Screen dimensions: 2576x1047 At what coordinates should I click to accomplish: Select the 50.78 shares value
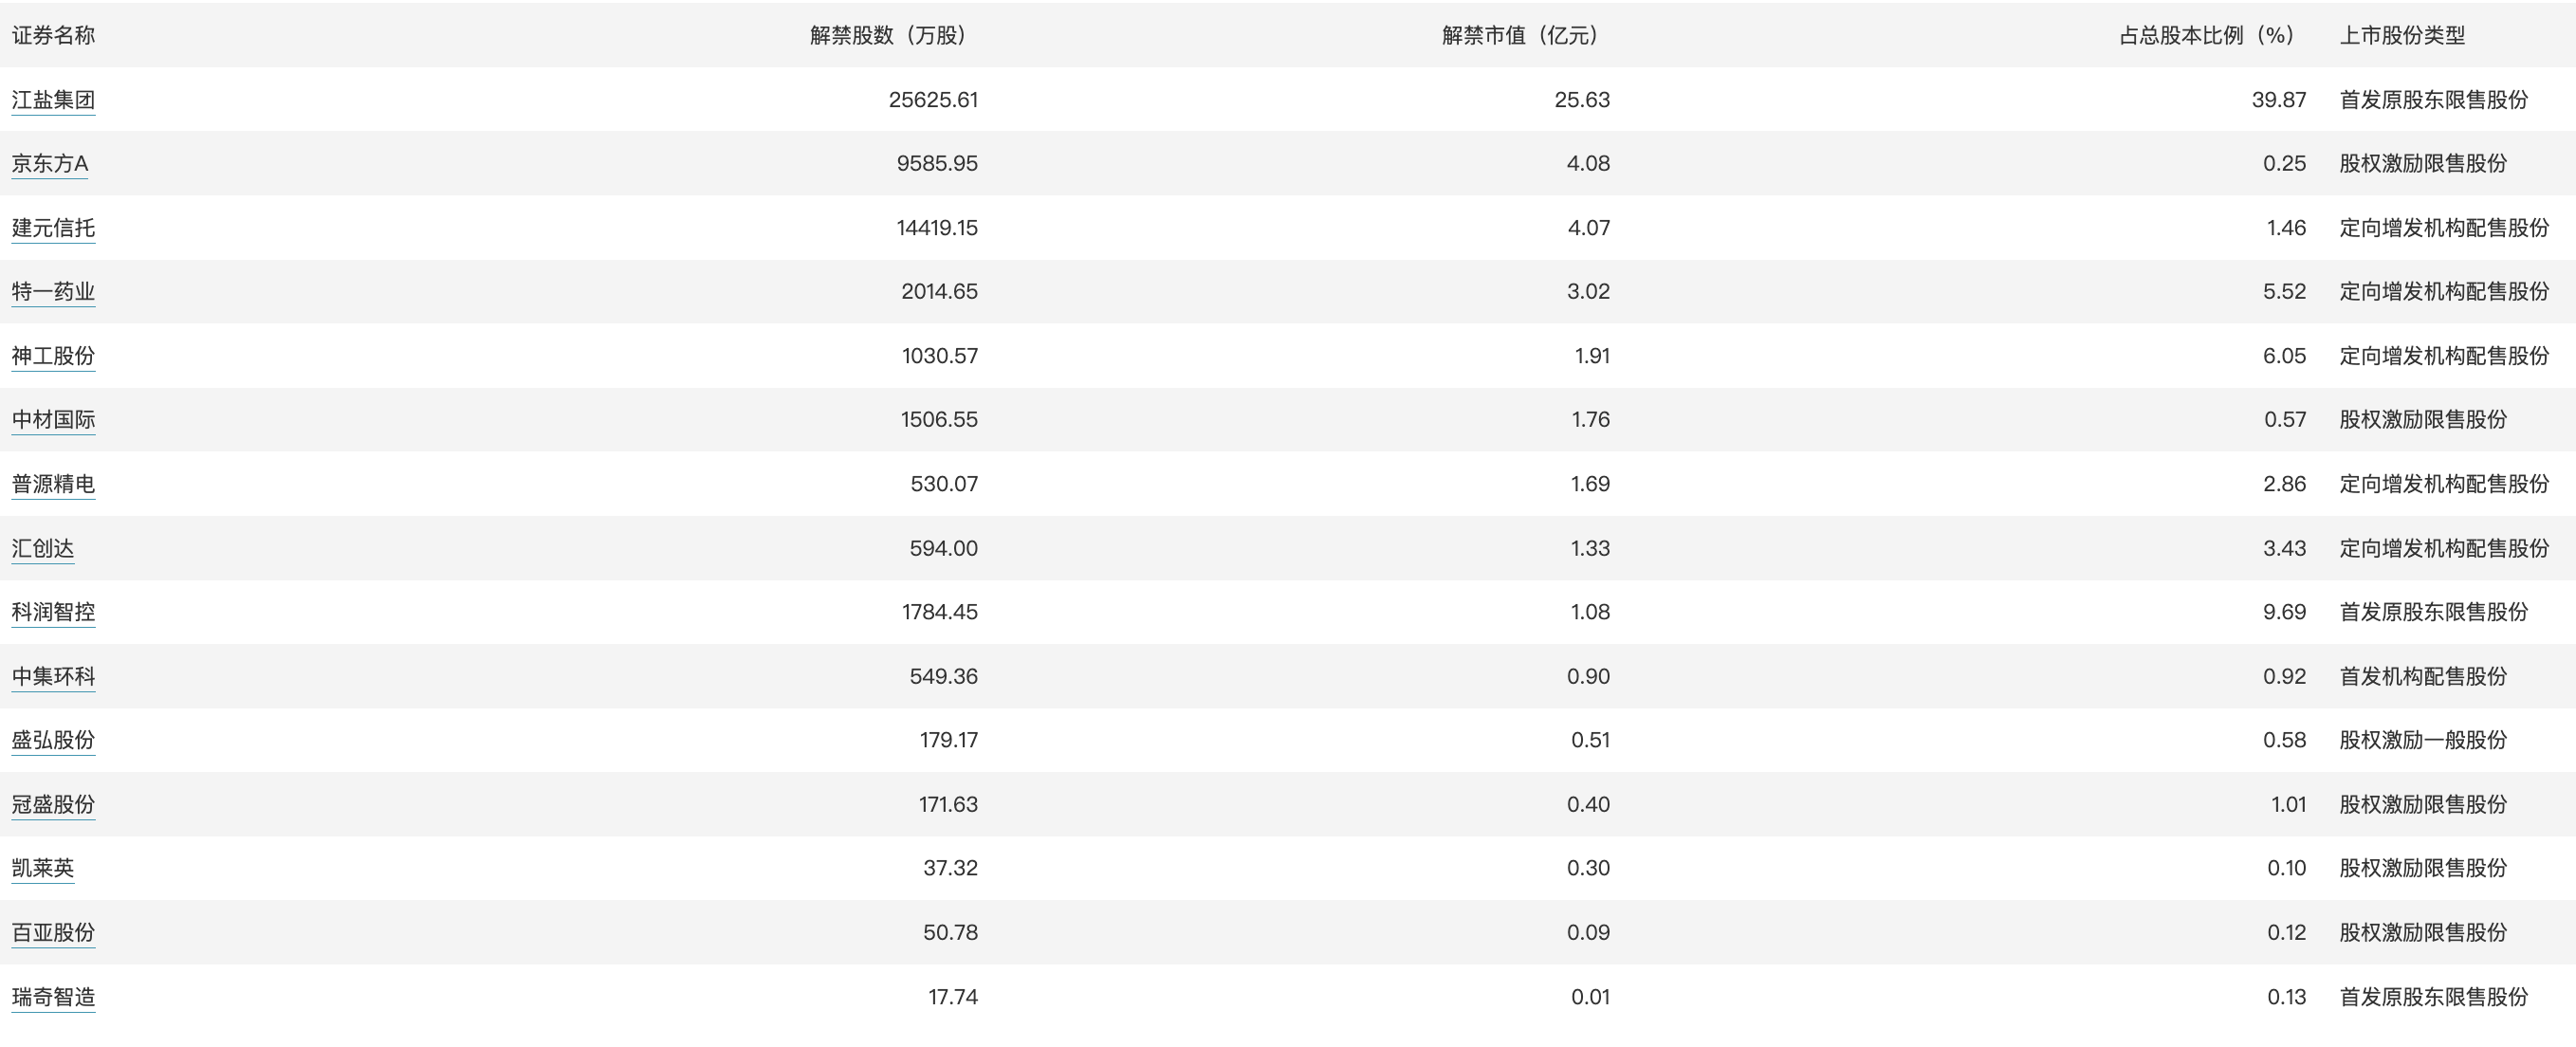click(950, 932)
